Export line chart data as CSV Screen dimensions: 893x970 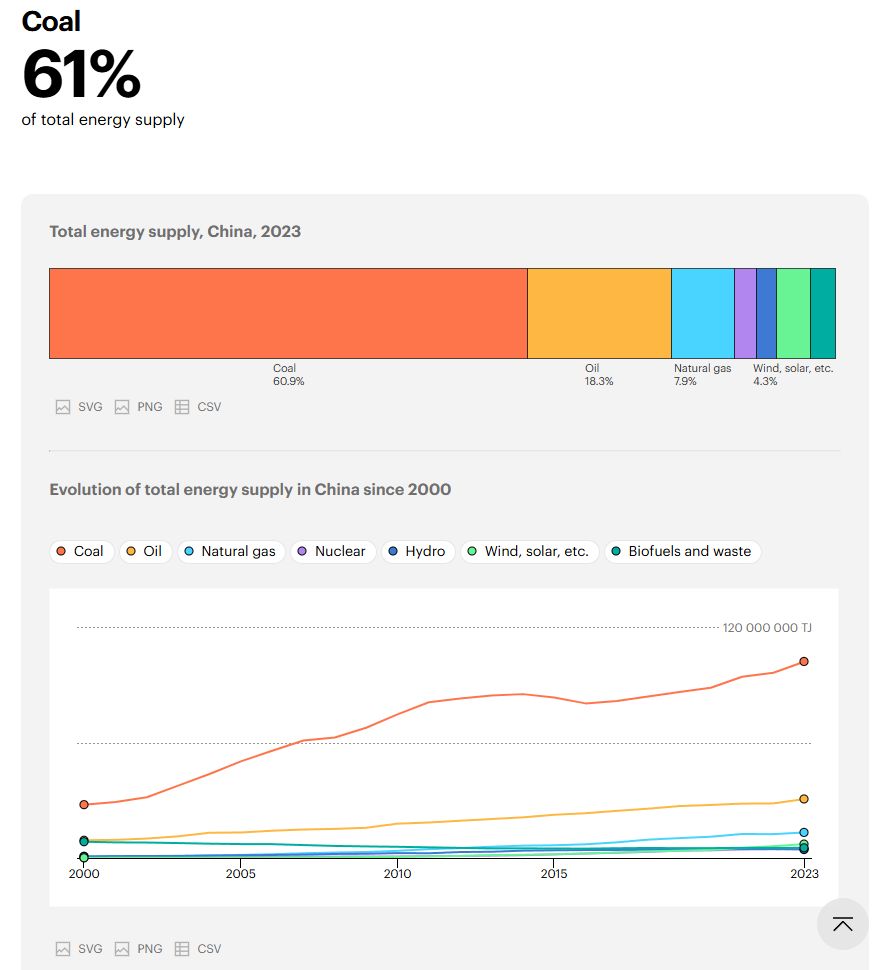pyautogui.click(x=198, y=949)
